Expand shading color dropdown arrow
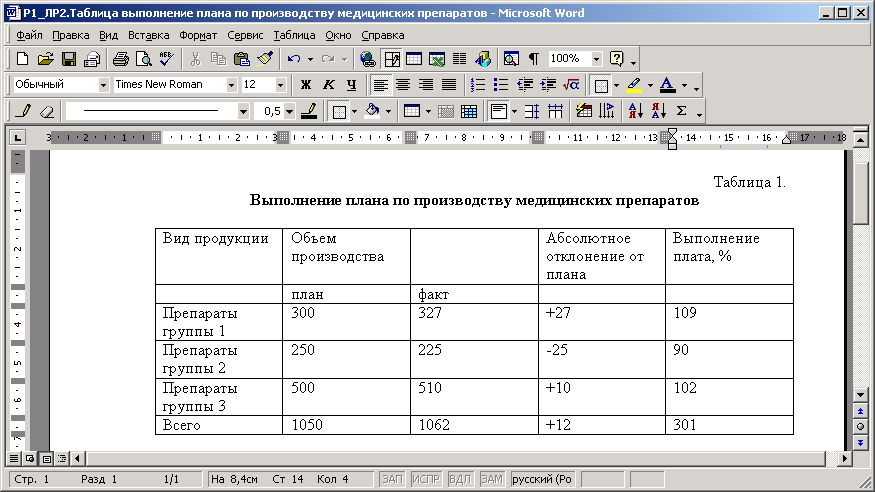 click(x=388, y=111)
